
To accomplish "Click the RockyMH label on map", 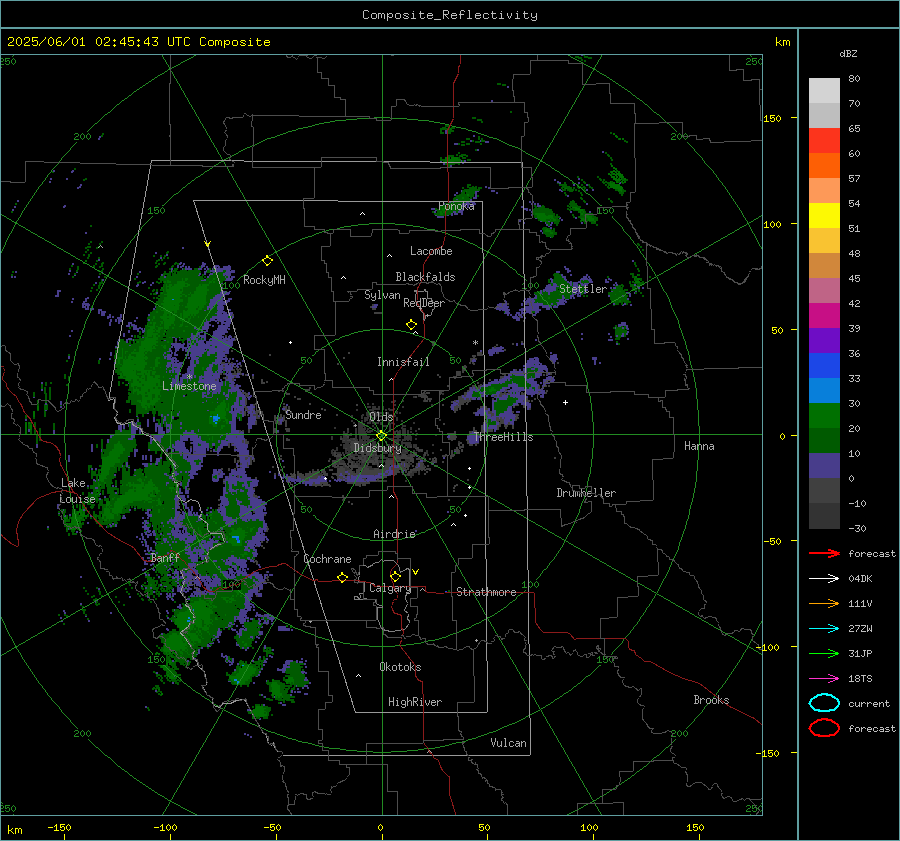I will click(x=264, y=280).
